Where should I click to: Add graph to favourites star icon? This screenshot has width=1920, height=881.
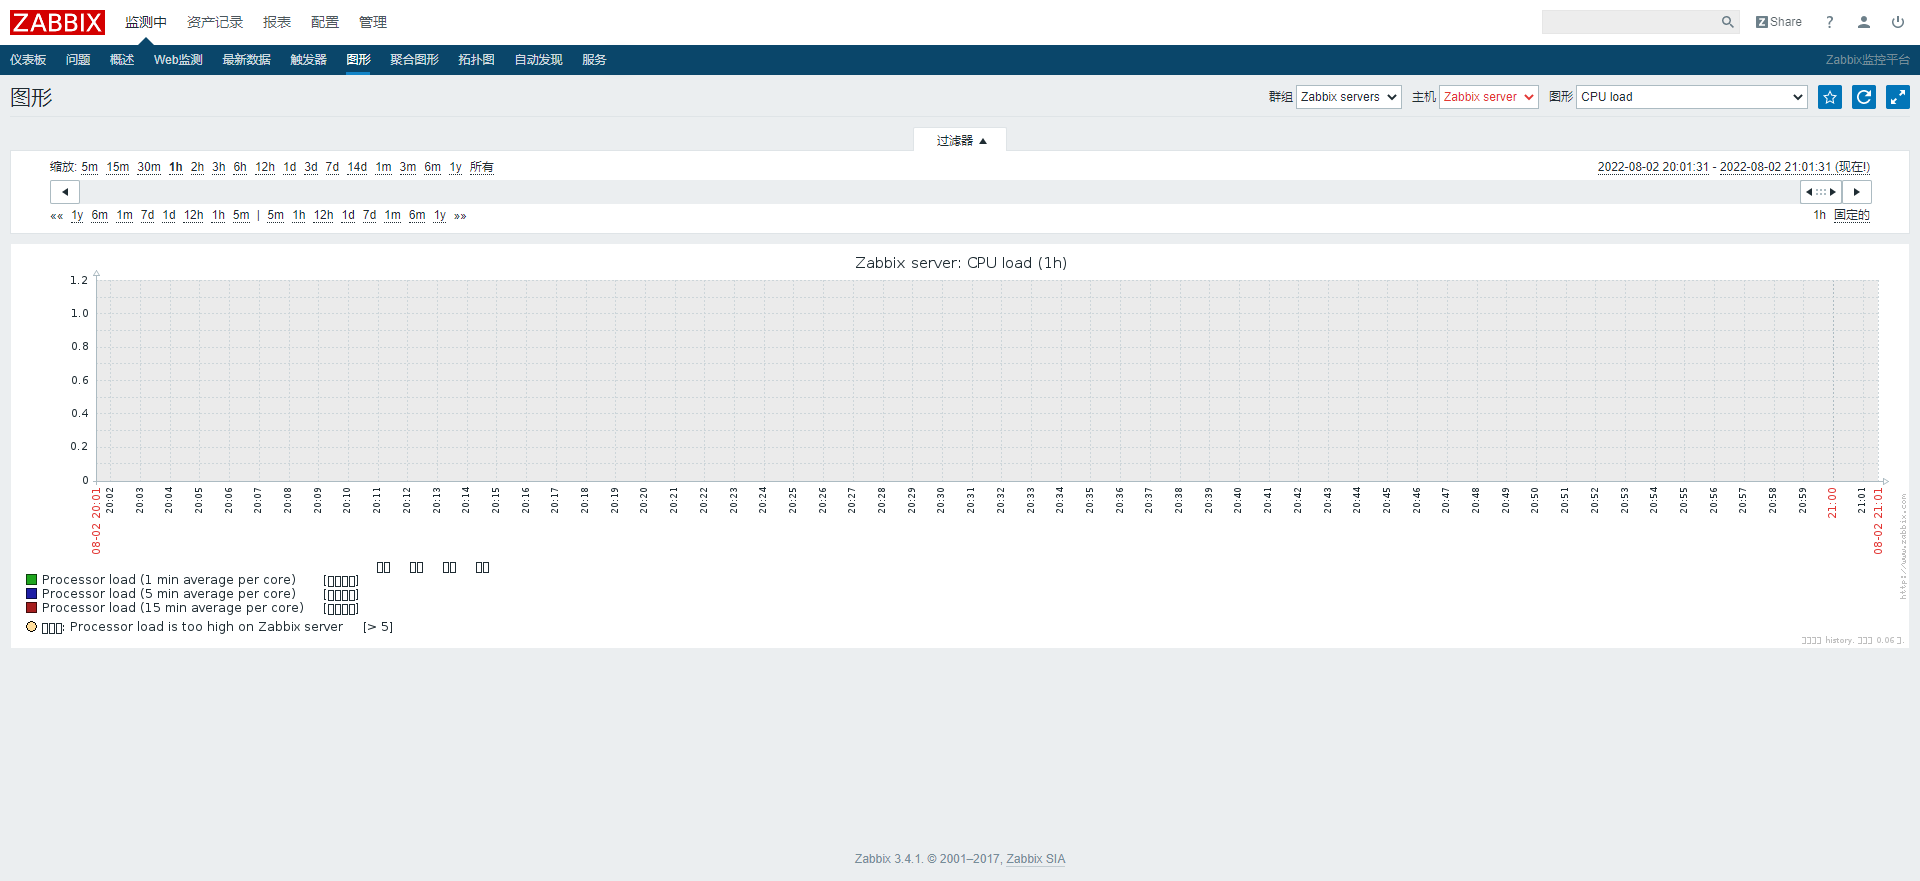pyautogui.click(x=1830, y=97)
